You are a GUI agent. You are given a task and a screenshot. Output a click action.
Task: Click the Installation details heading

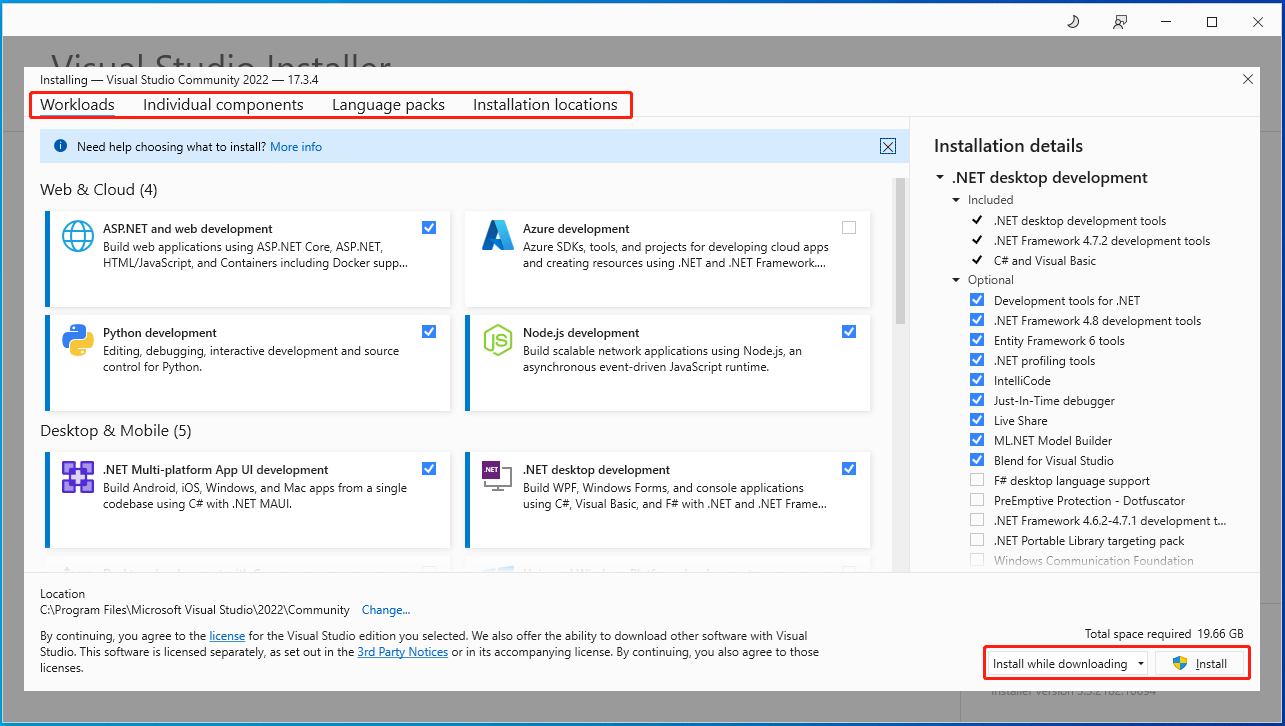tap(1008, 146)
